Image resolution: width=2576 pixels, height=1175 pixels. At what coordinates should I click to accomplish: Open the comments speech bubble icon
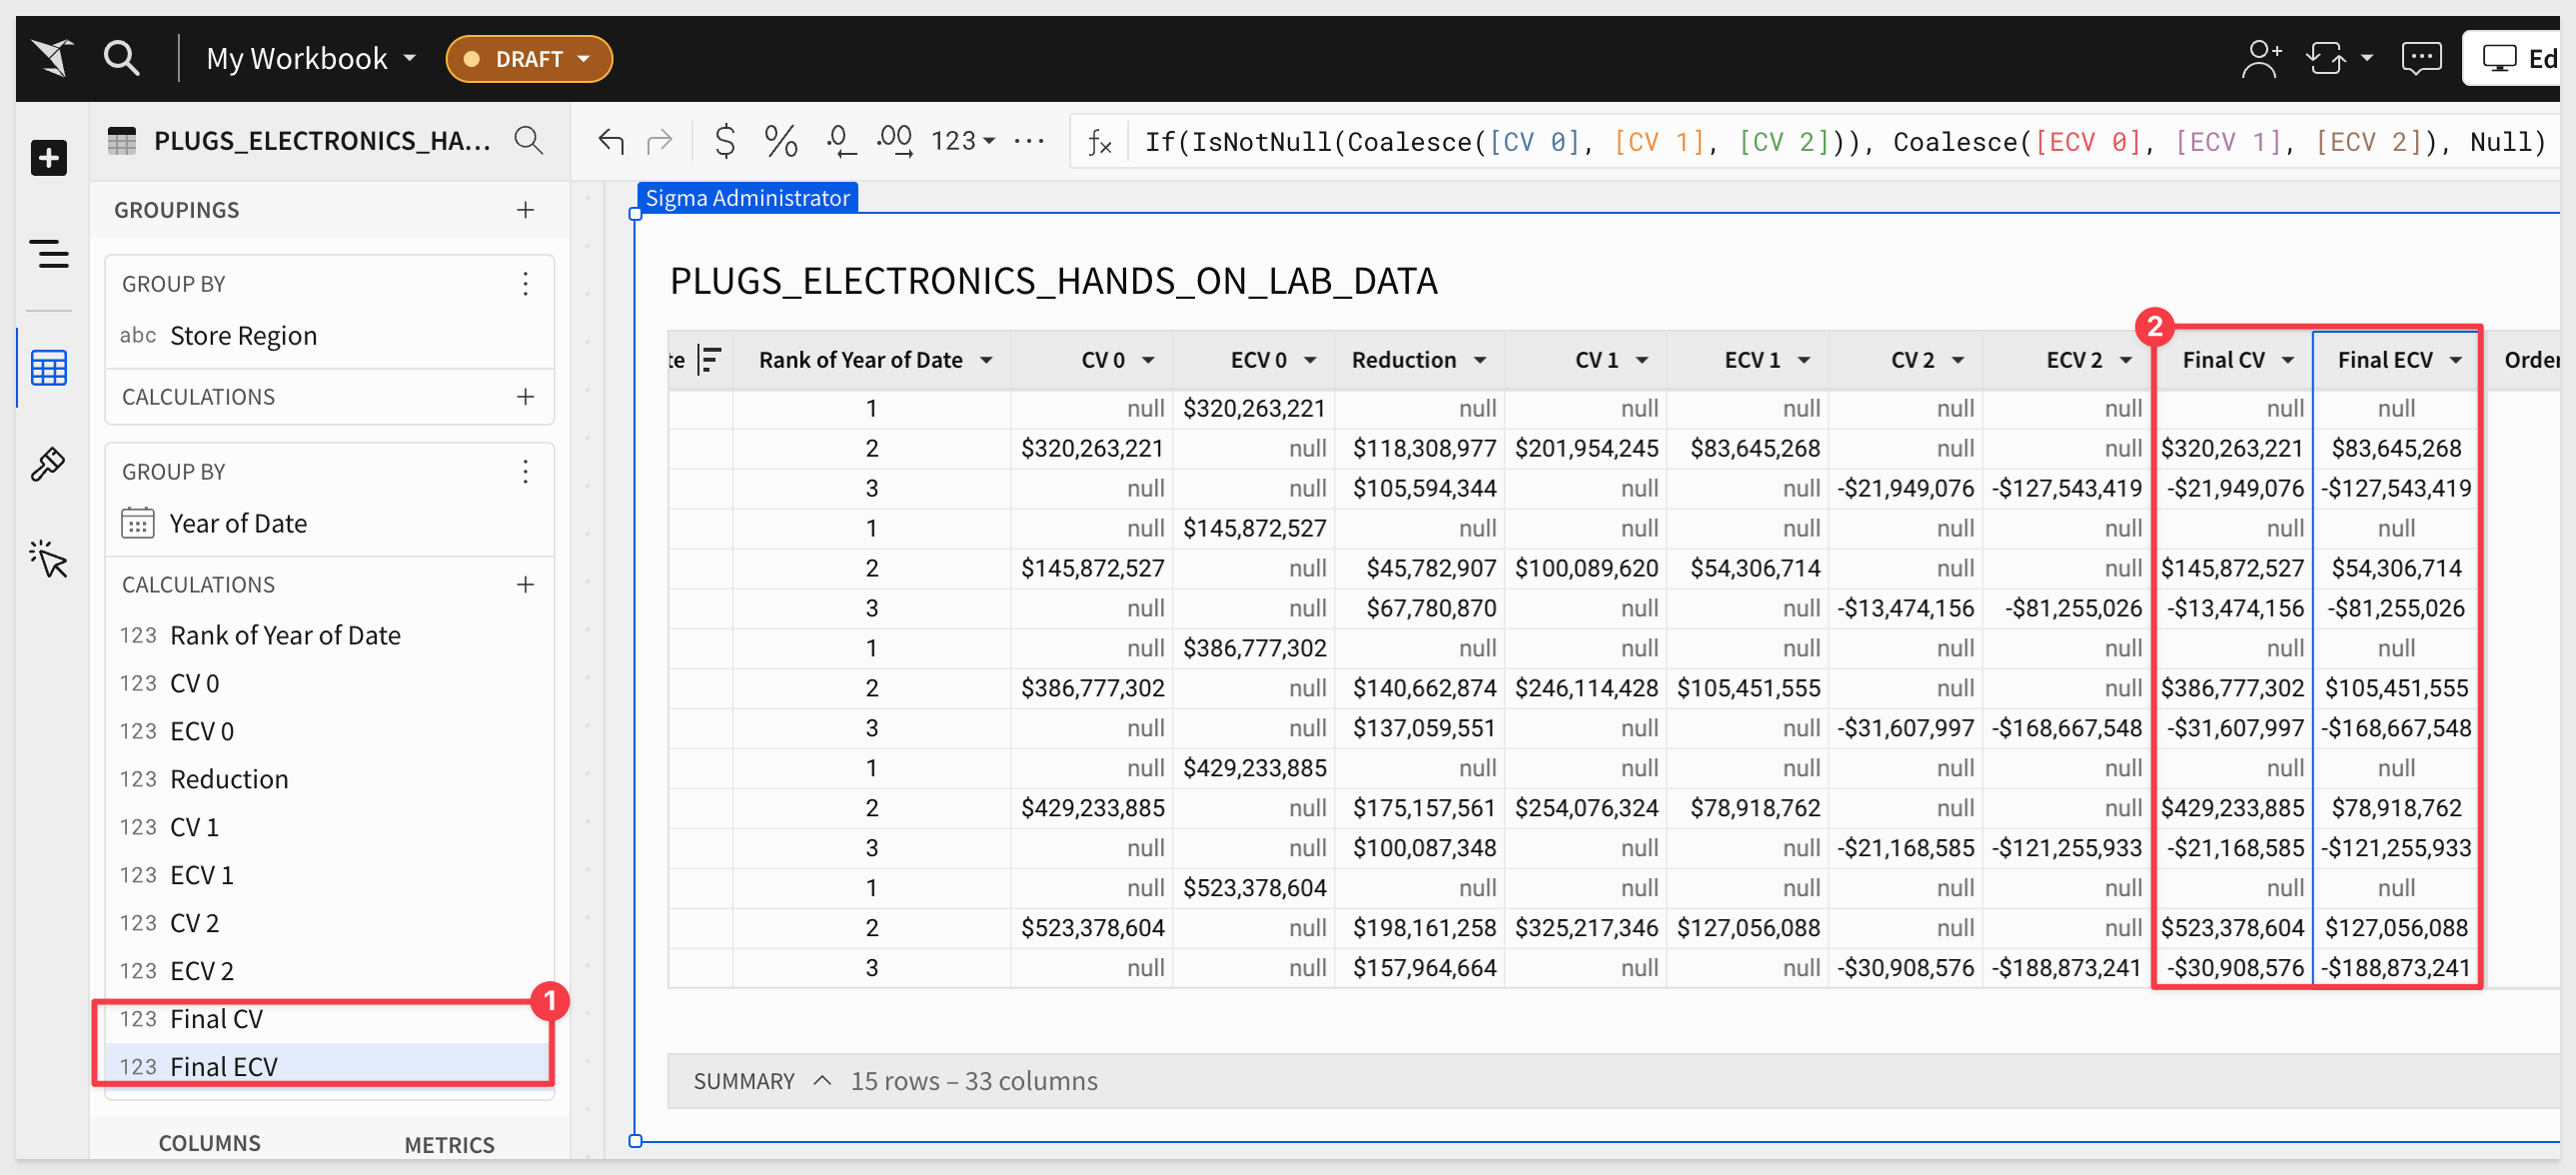tap(2420, 58)
